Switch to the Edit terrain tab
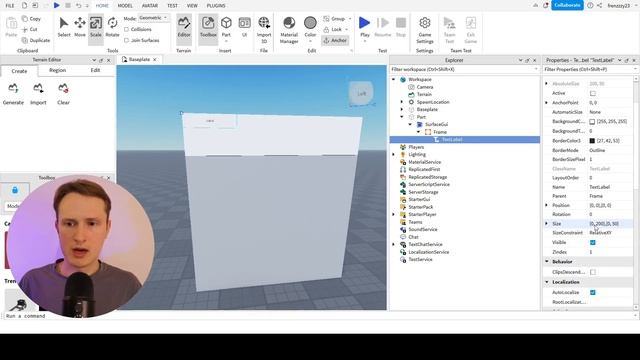Image resolution: width=640 pixels, height=360 pixels. (95, 70)
